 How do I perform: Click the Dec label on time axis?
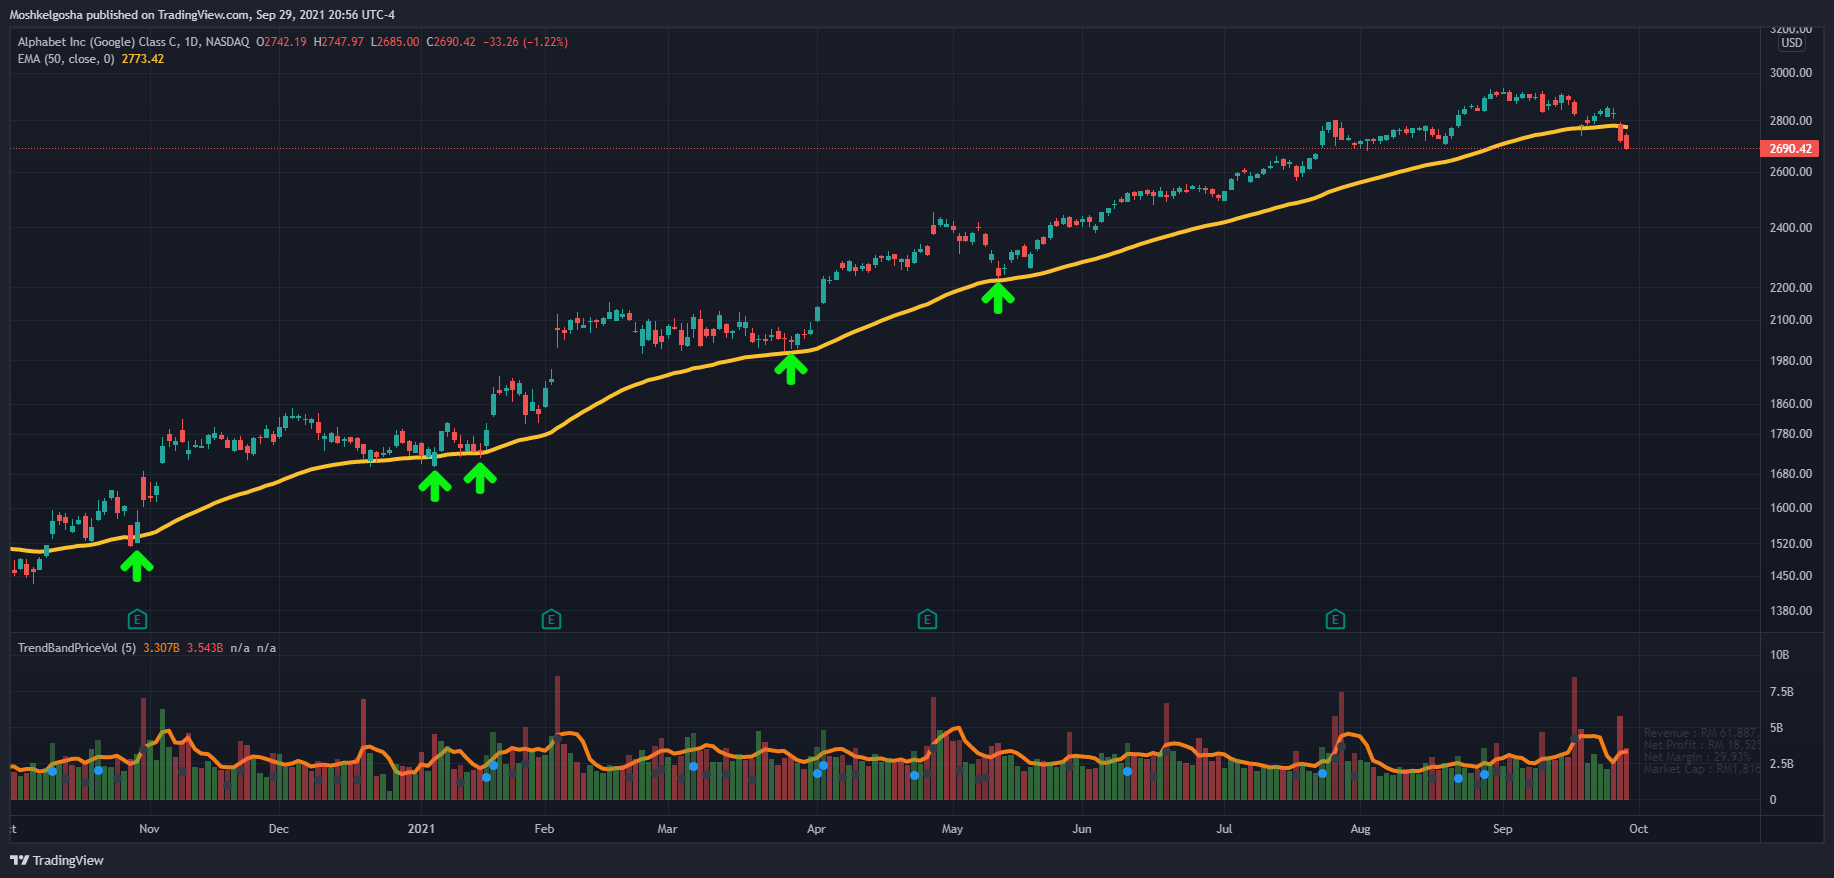pos(279,829)
